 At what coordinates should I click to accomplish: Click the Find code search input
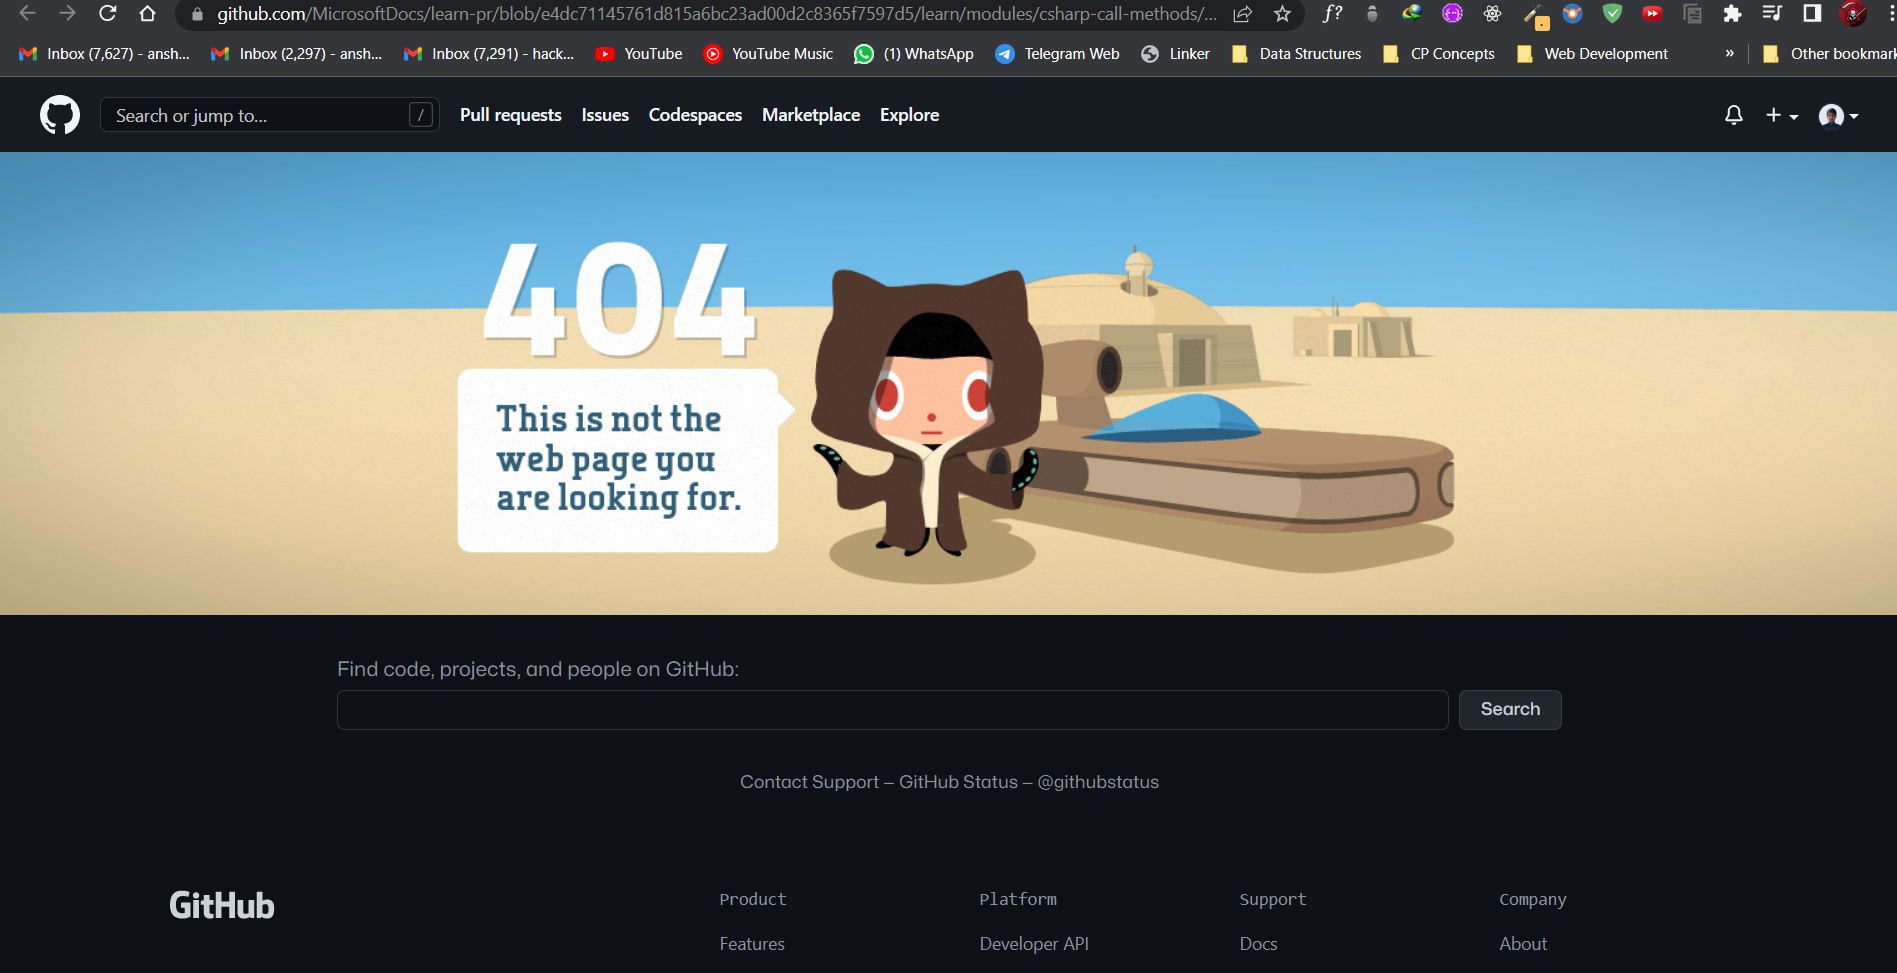point(892,710)
